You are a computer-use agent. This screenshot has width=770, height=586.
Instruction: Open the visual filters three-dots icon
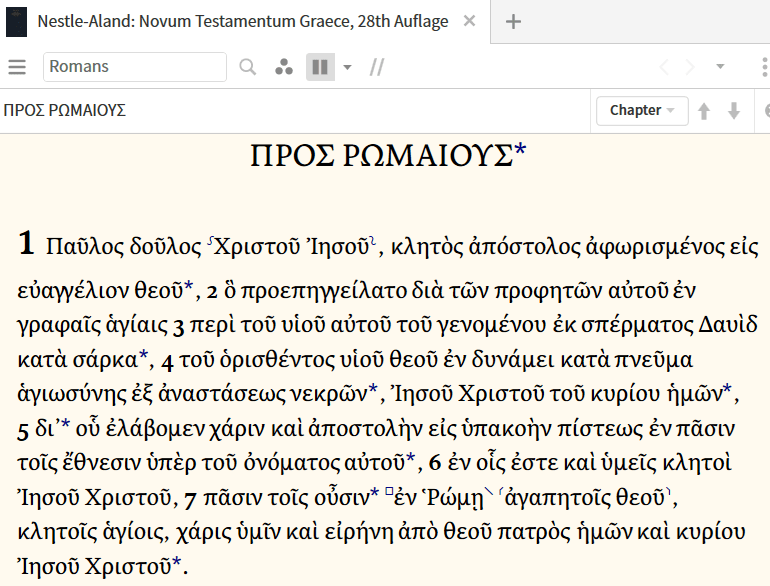[284, 67]
